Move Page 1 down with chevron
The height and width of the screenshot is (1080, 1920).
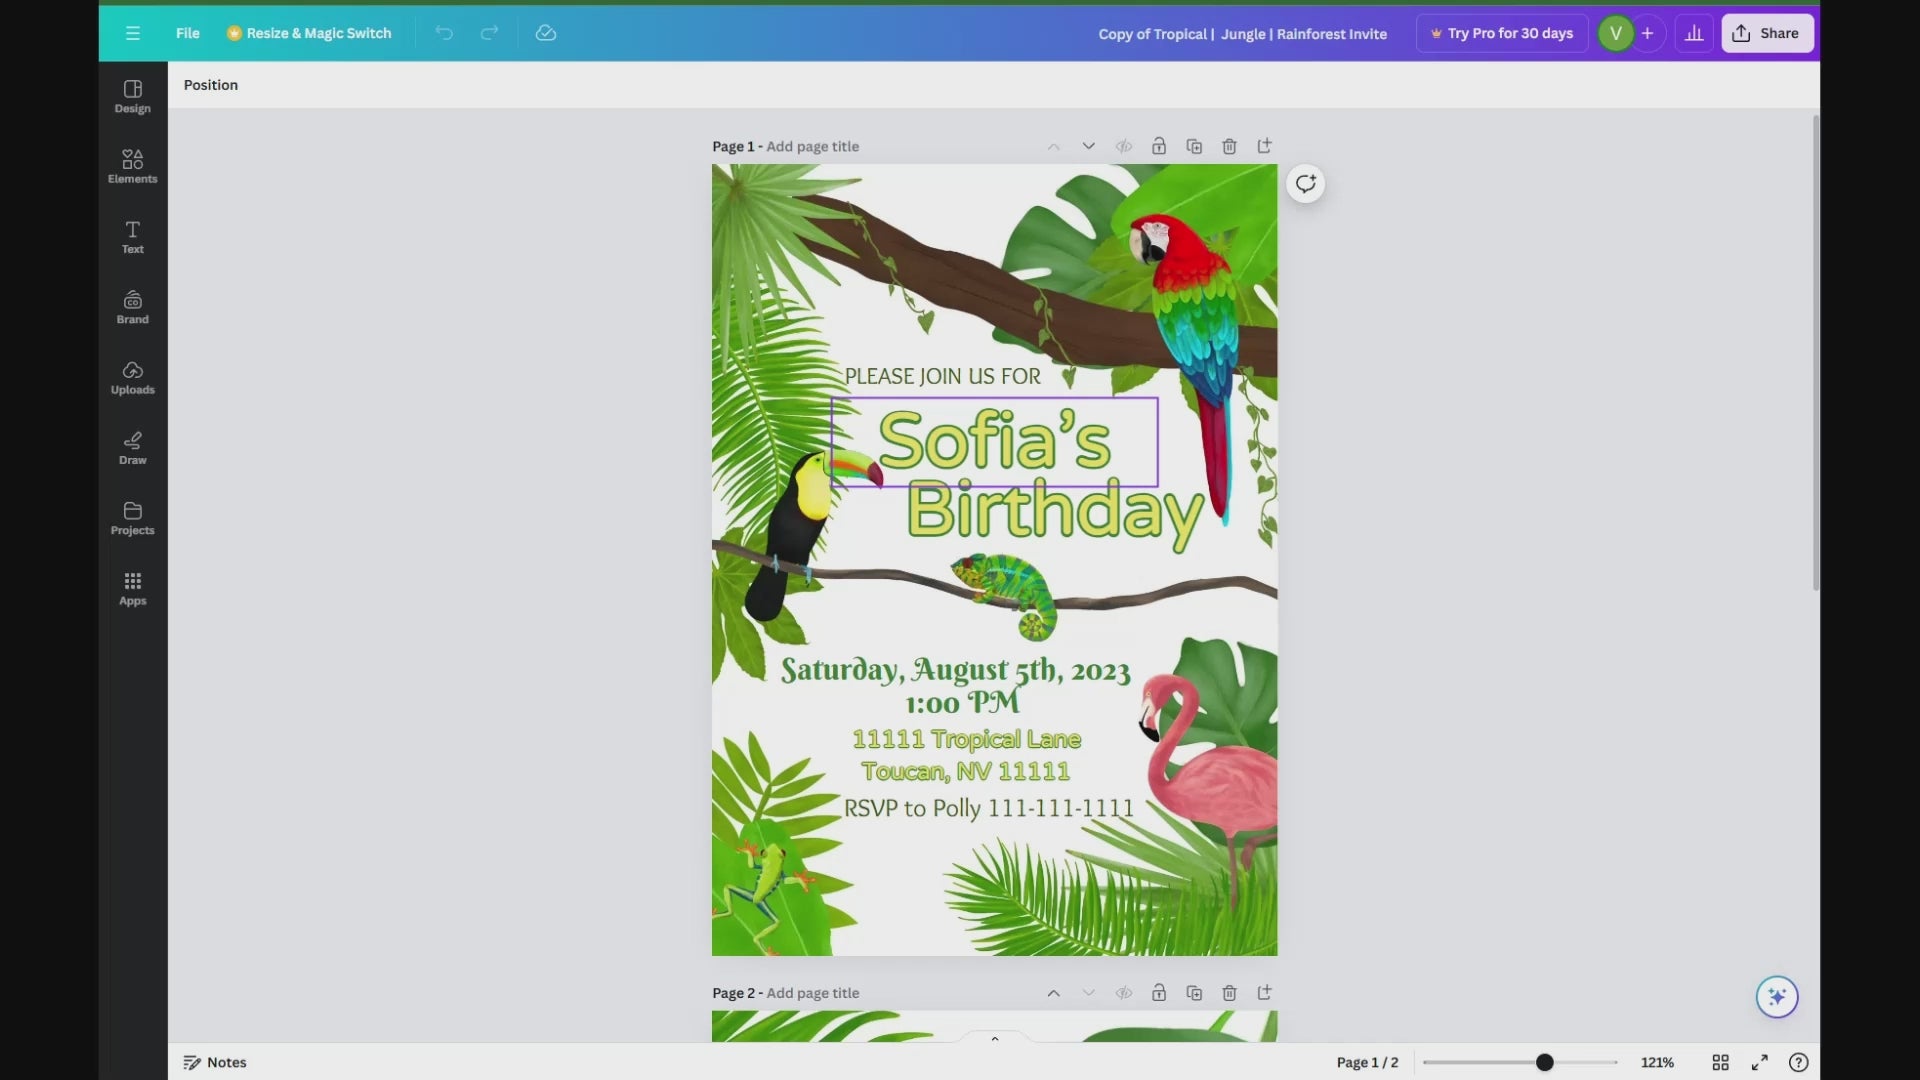coord(1088,146)
